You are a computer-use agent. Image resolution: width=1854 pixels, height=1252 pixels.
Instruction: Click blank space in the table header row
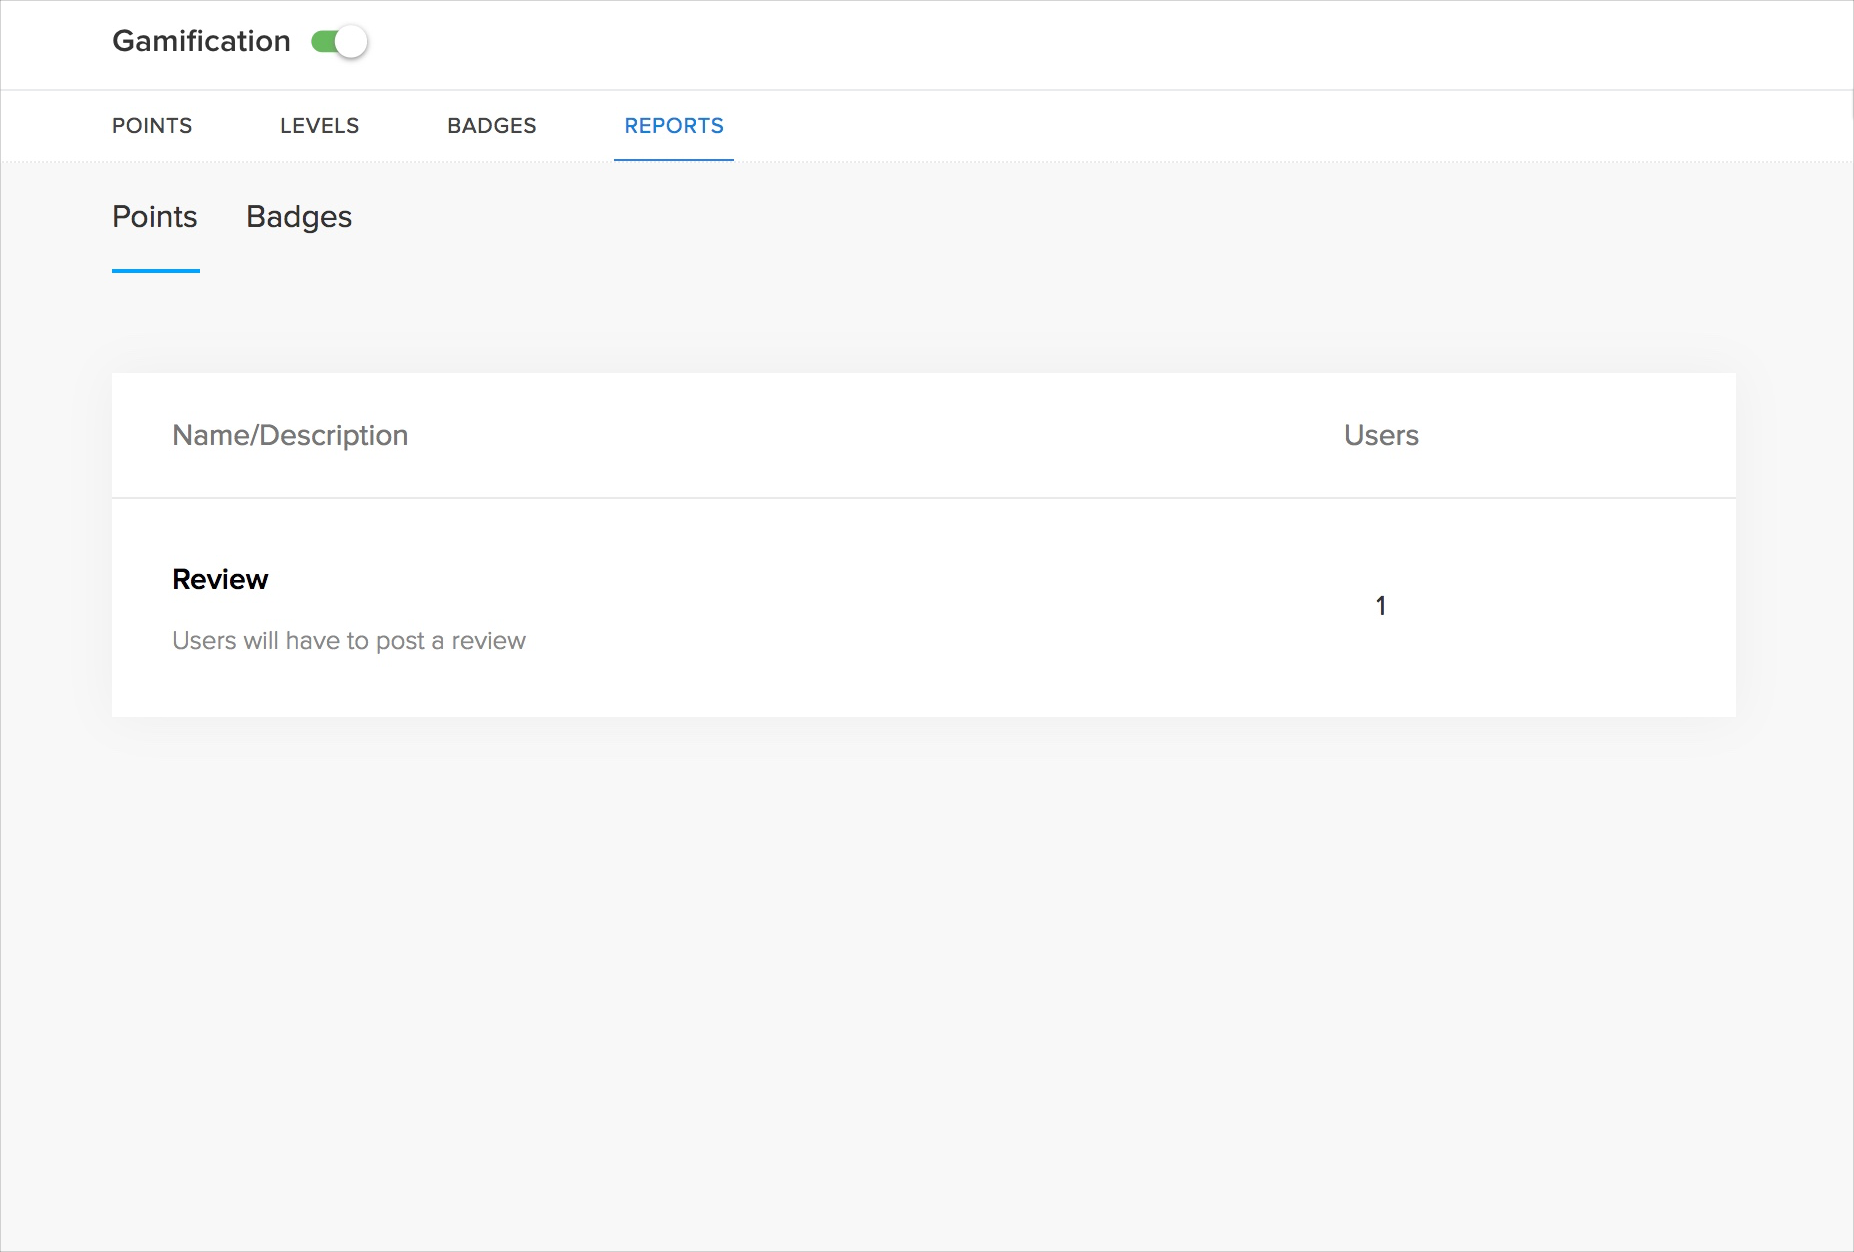pos(850,435)
